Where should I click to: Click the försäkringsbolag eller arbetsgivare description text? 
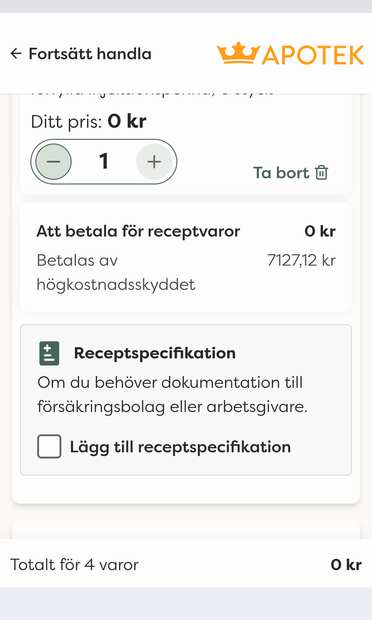tap(172, 407)
